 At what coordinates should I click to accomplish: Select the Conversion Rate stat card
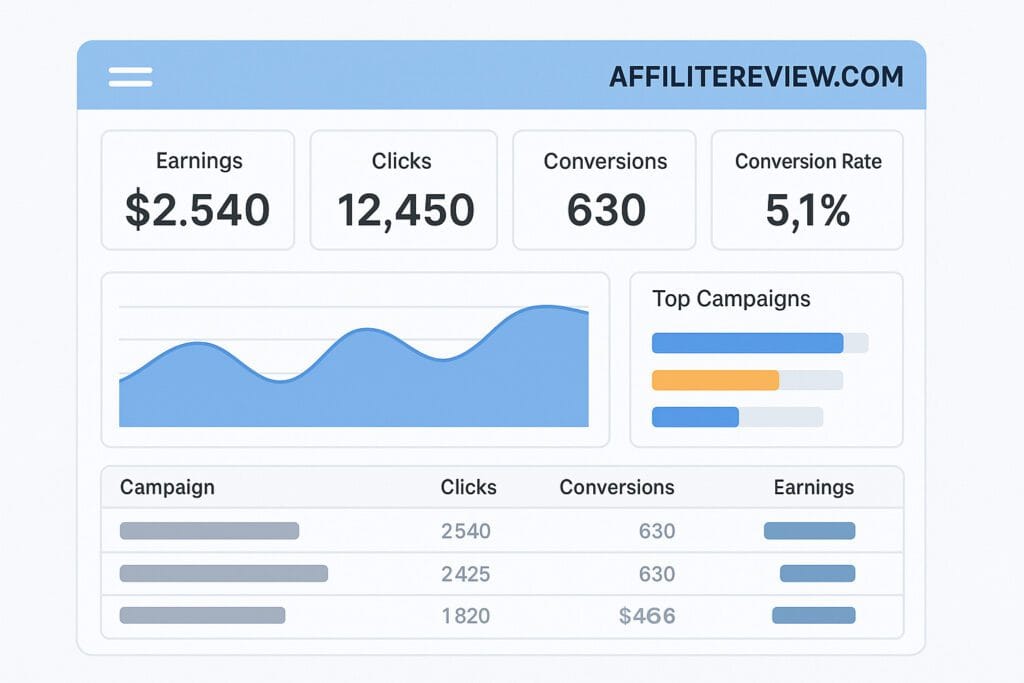pyautogui.click(x=807, y=189)
